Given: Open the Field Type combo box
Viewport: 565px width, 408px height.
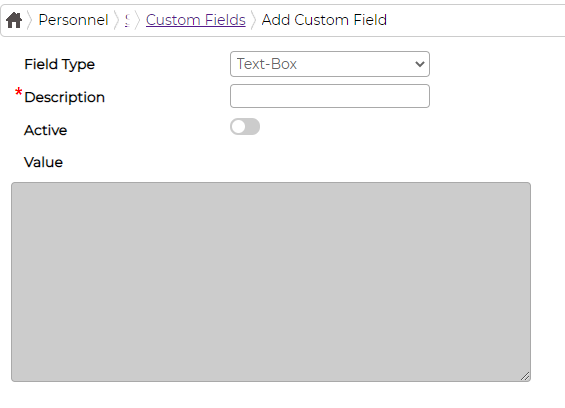Looking at the screenshot, I should click(330, 64).
